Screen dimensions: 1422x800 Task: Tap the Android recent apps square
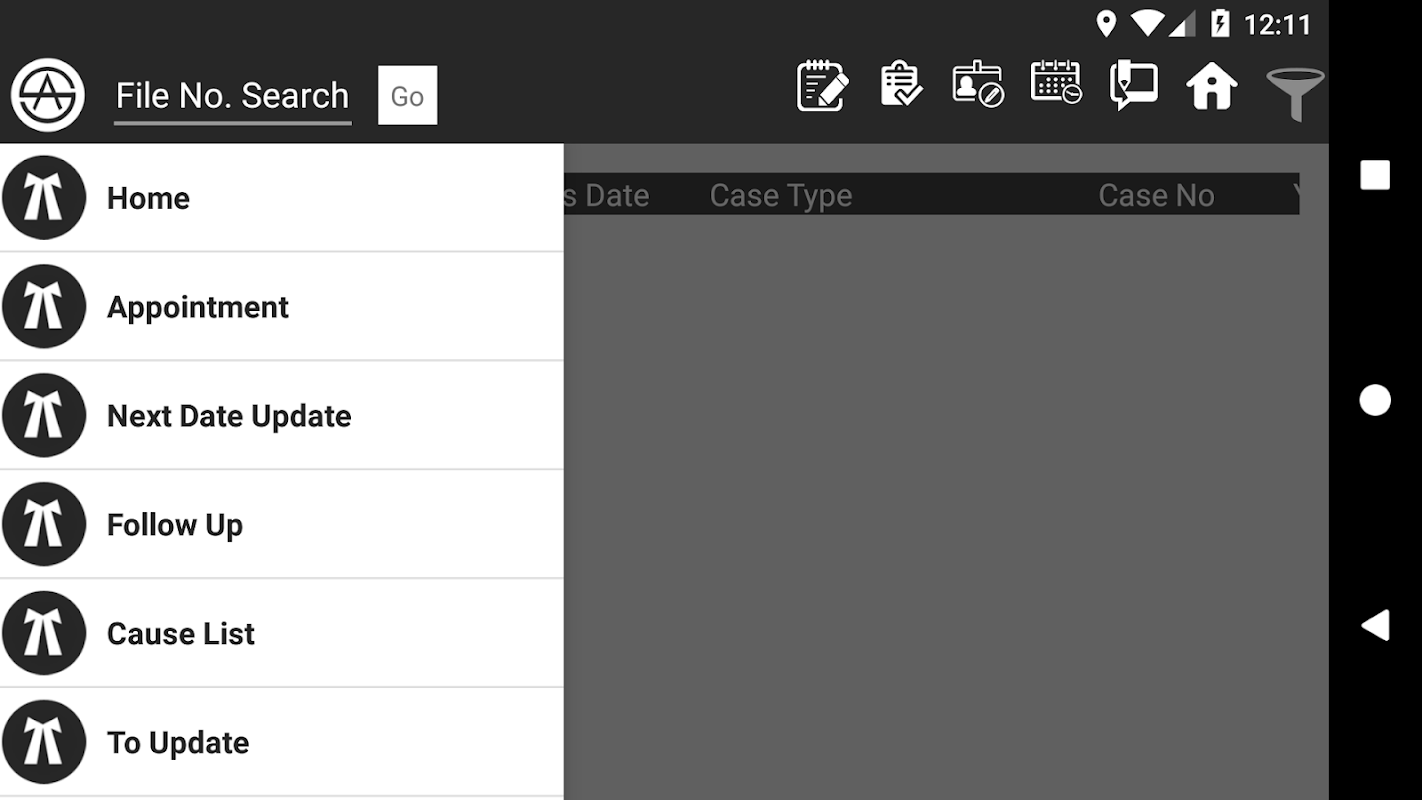click(1375, 175)
